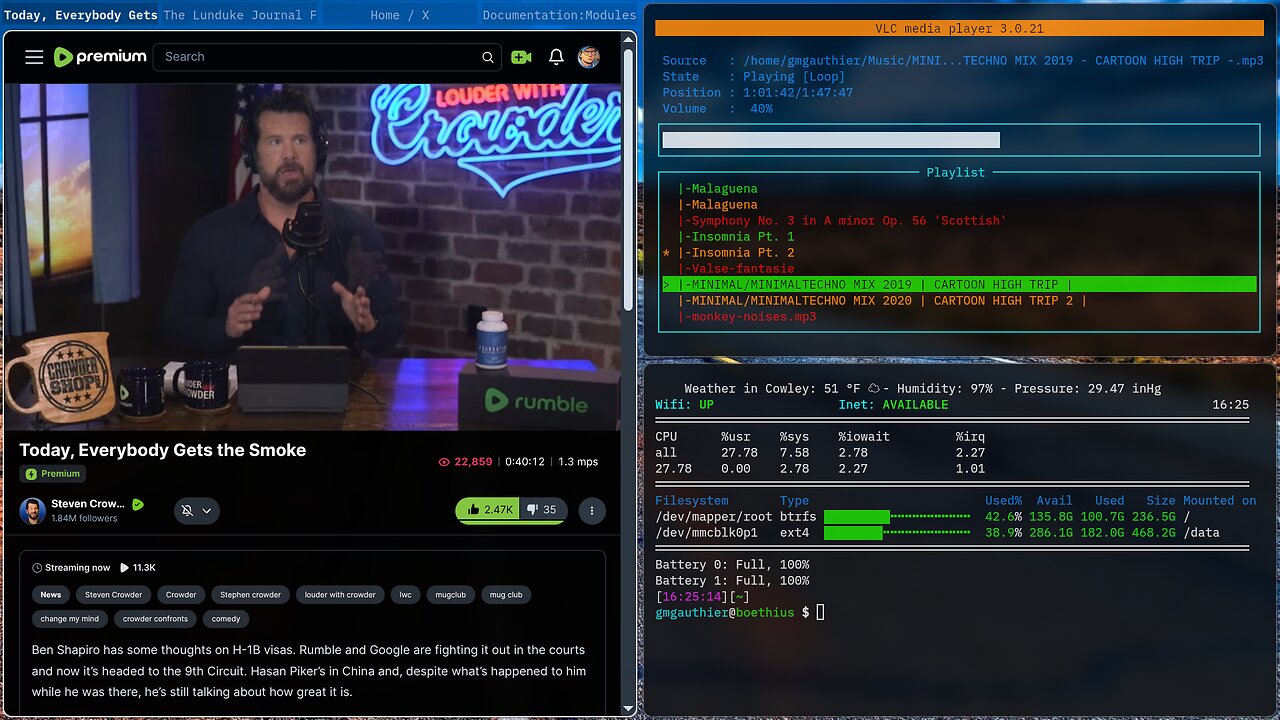The image size is (1280, 720).
Task: Switch to the Home / X tab
Action: point(399,15)
